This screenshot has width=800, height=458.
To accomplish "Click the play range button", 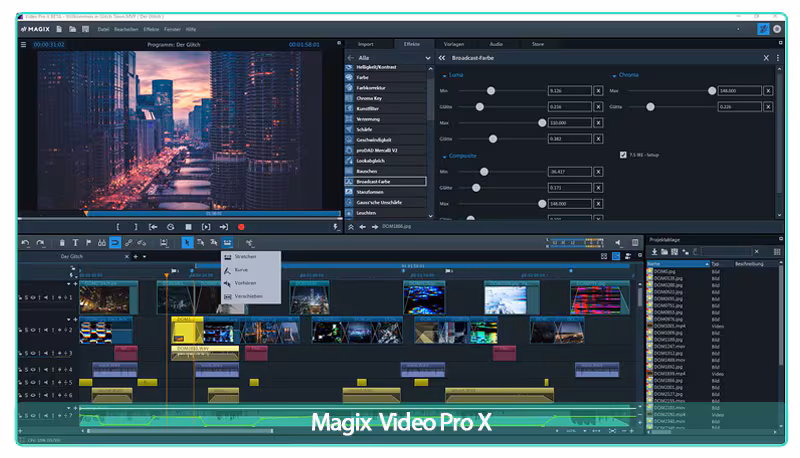I will [206, 227].
